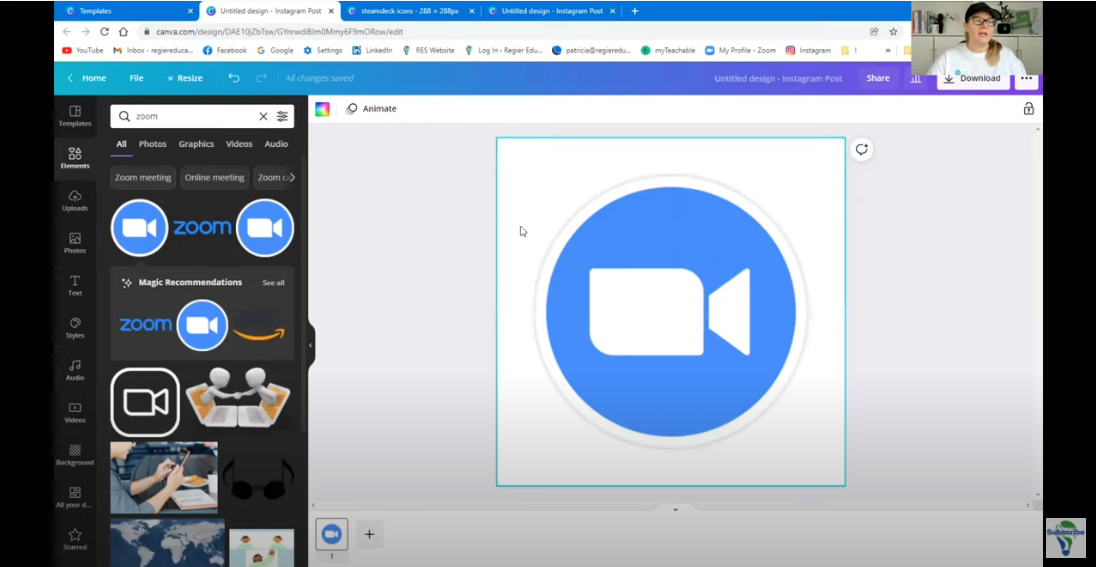Open the Starred sidebar panel
Screen dimensions: 1096x567
[75, 539]
